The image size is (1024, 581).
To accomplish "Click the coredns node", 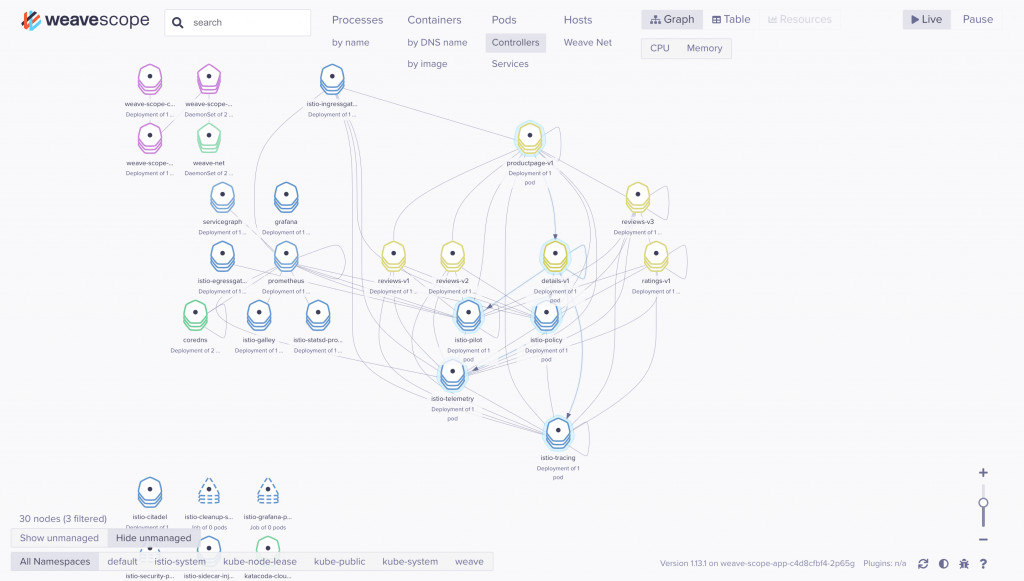I will coord(195,315).
